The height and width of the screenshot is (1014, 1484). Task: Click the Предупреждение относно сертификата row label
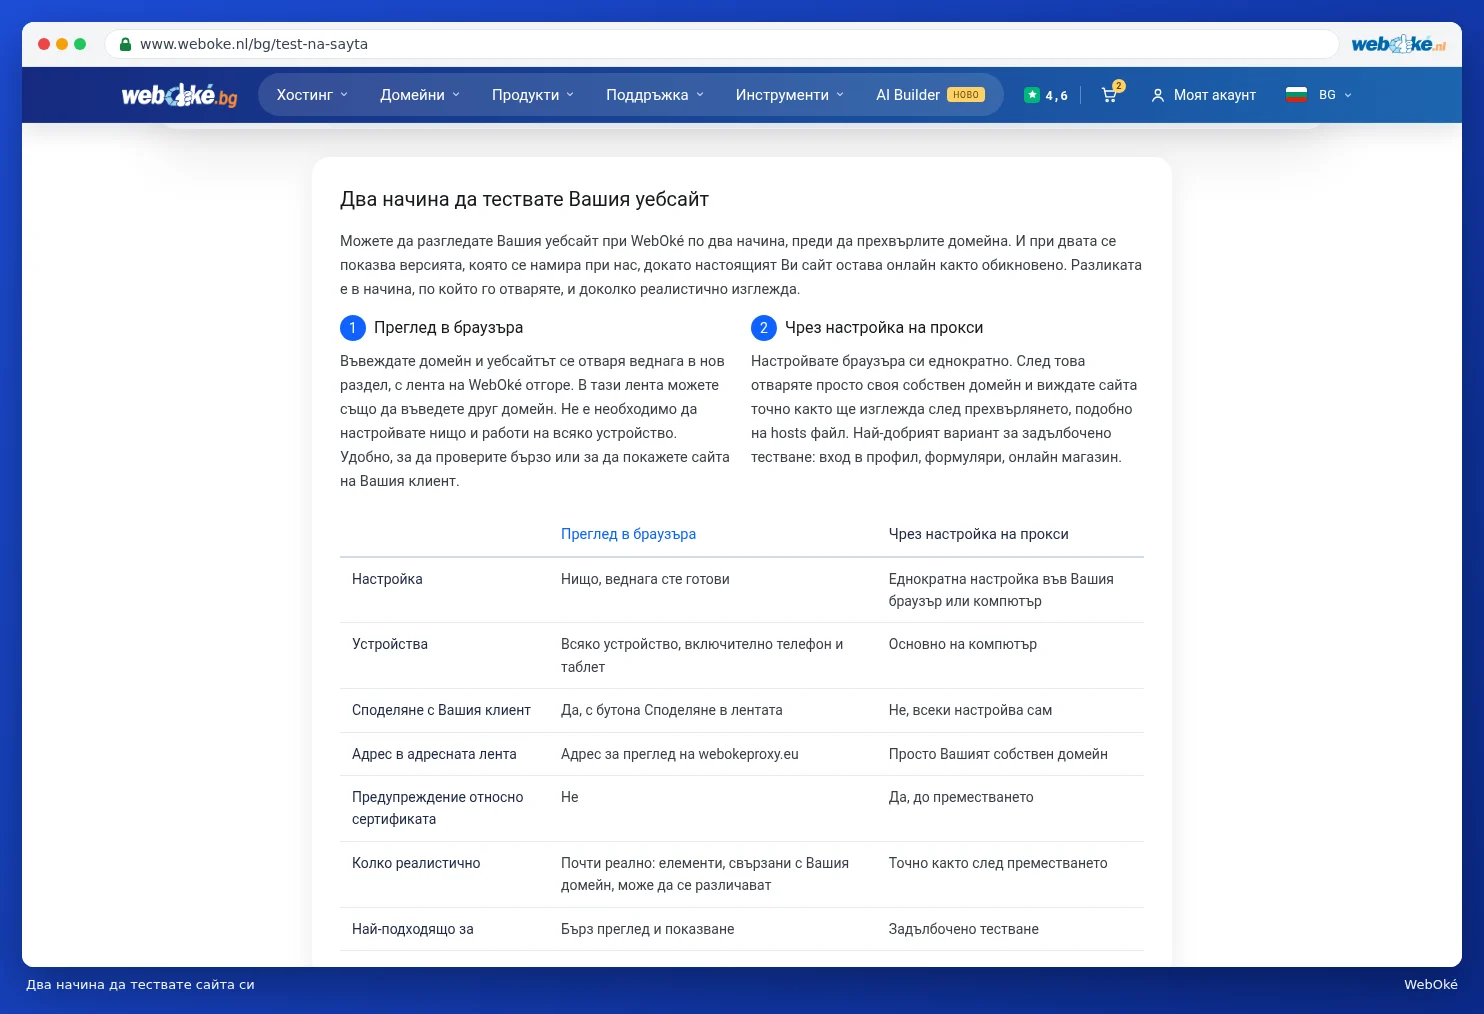click(x=438, y=808)
